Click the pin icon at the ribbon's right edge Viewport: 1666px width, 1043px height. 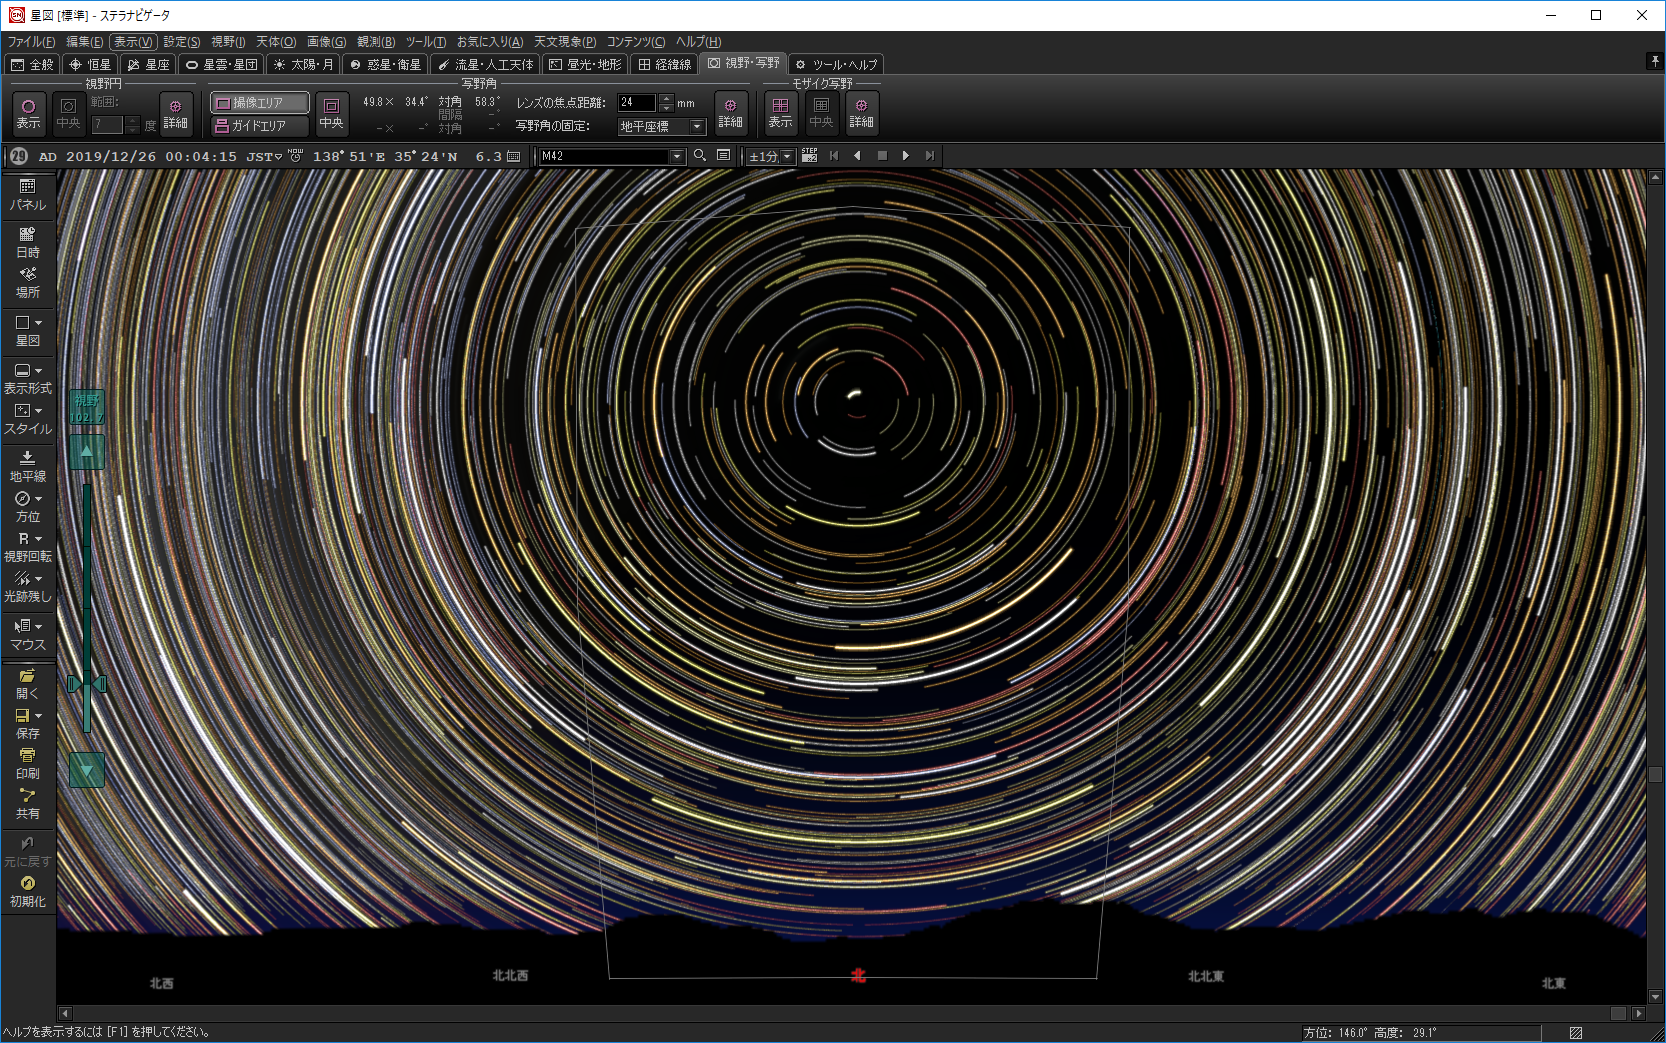click(1655, 61)
